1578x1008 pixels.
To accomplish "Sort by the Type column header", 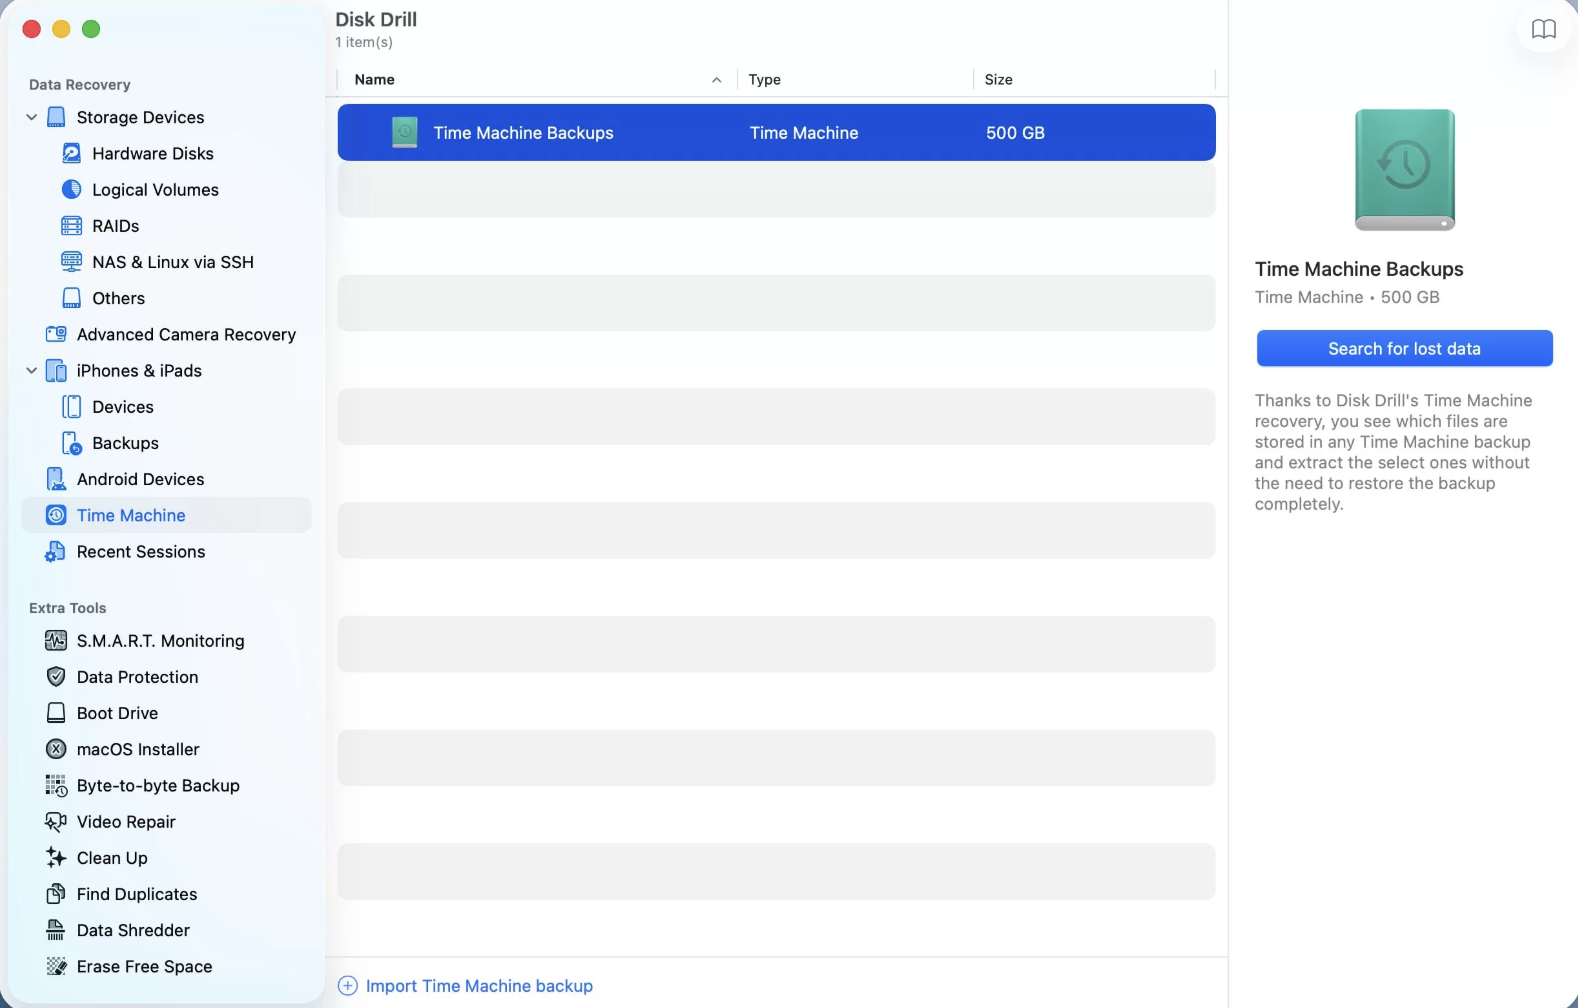I will point(855,79).
